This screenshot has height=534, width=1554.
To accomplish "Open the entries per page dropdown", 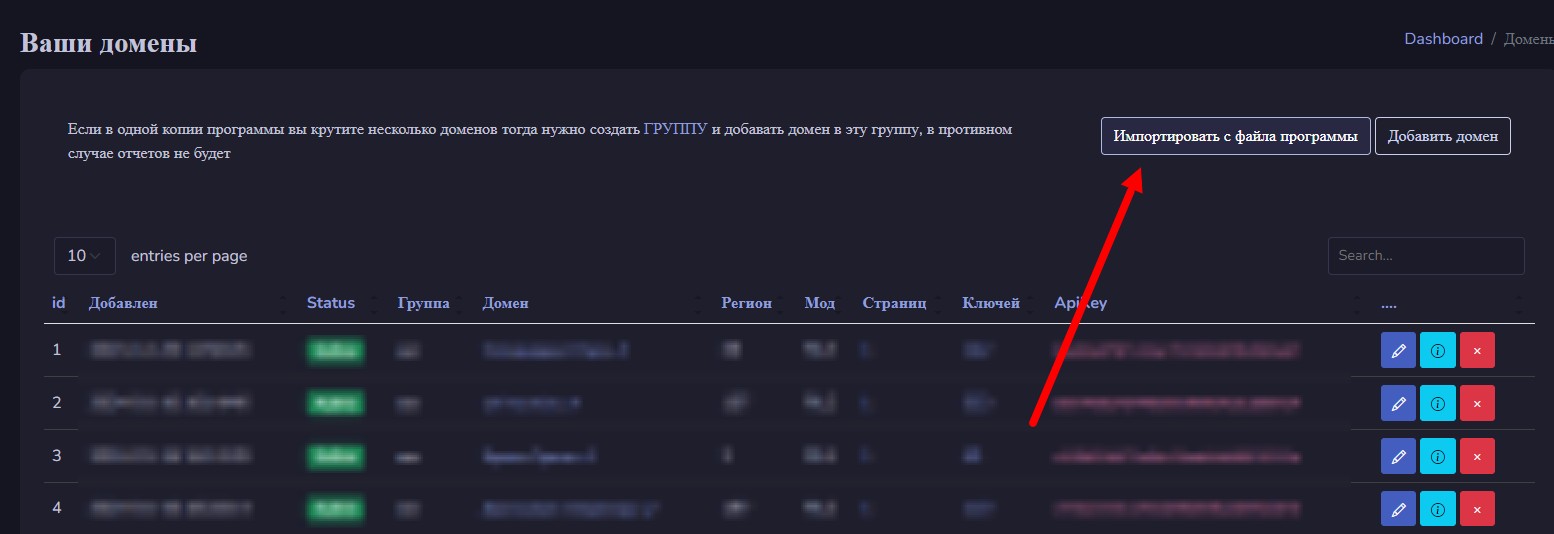I will (x=84, y=256).
